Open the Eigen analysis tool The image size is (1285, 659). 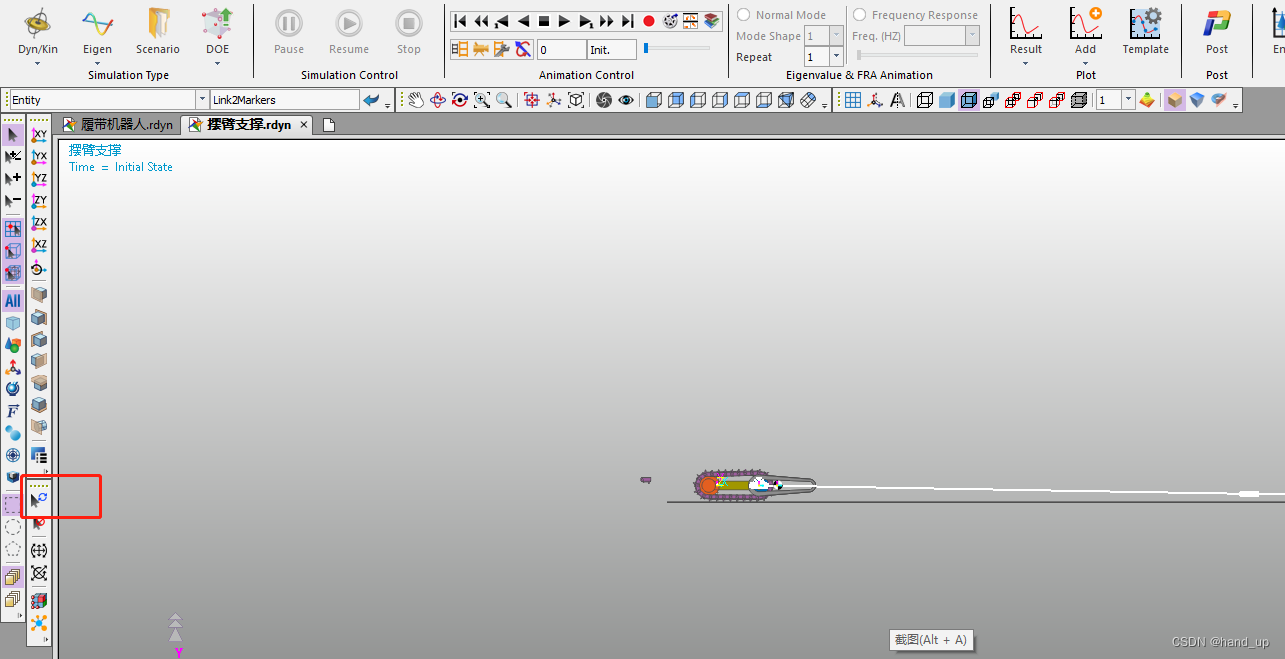pyautogui.click(x=97, y=30)
